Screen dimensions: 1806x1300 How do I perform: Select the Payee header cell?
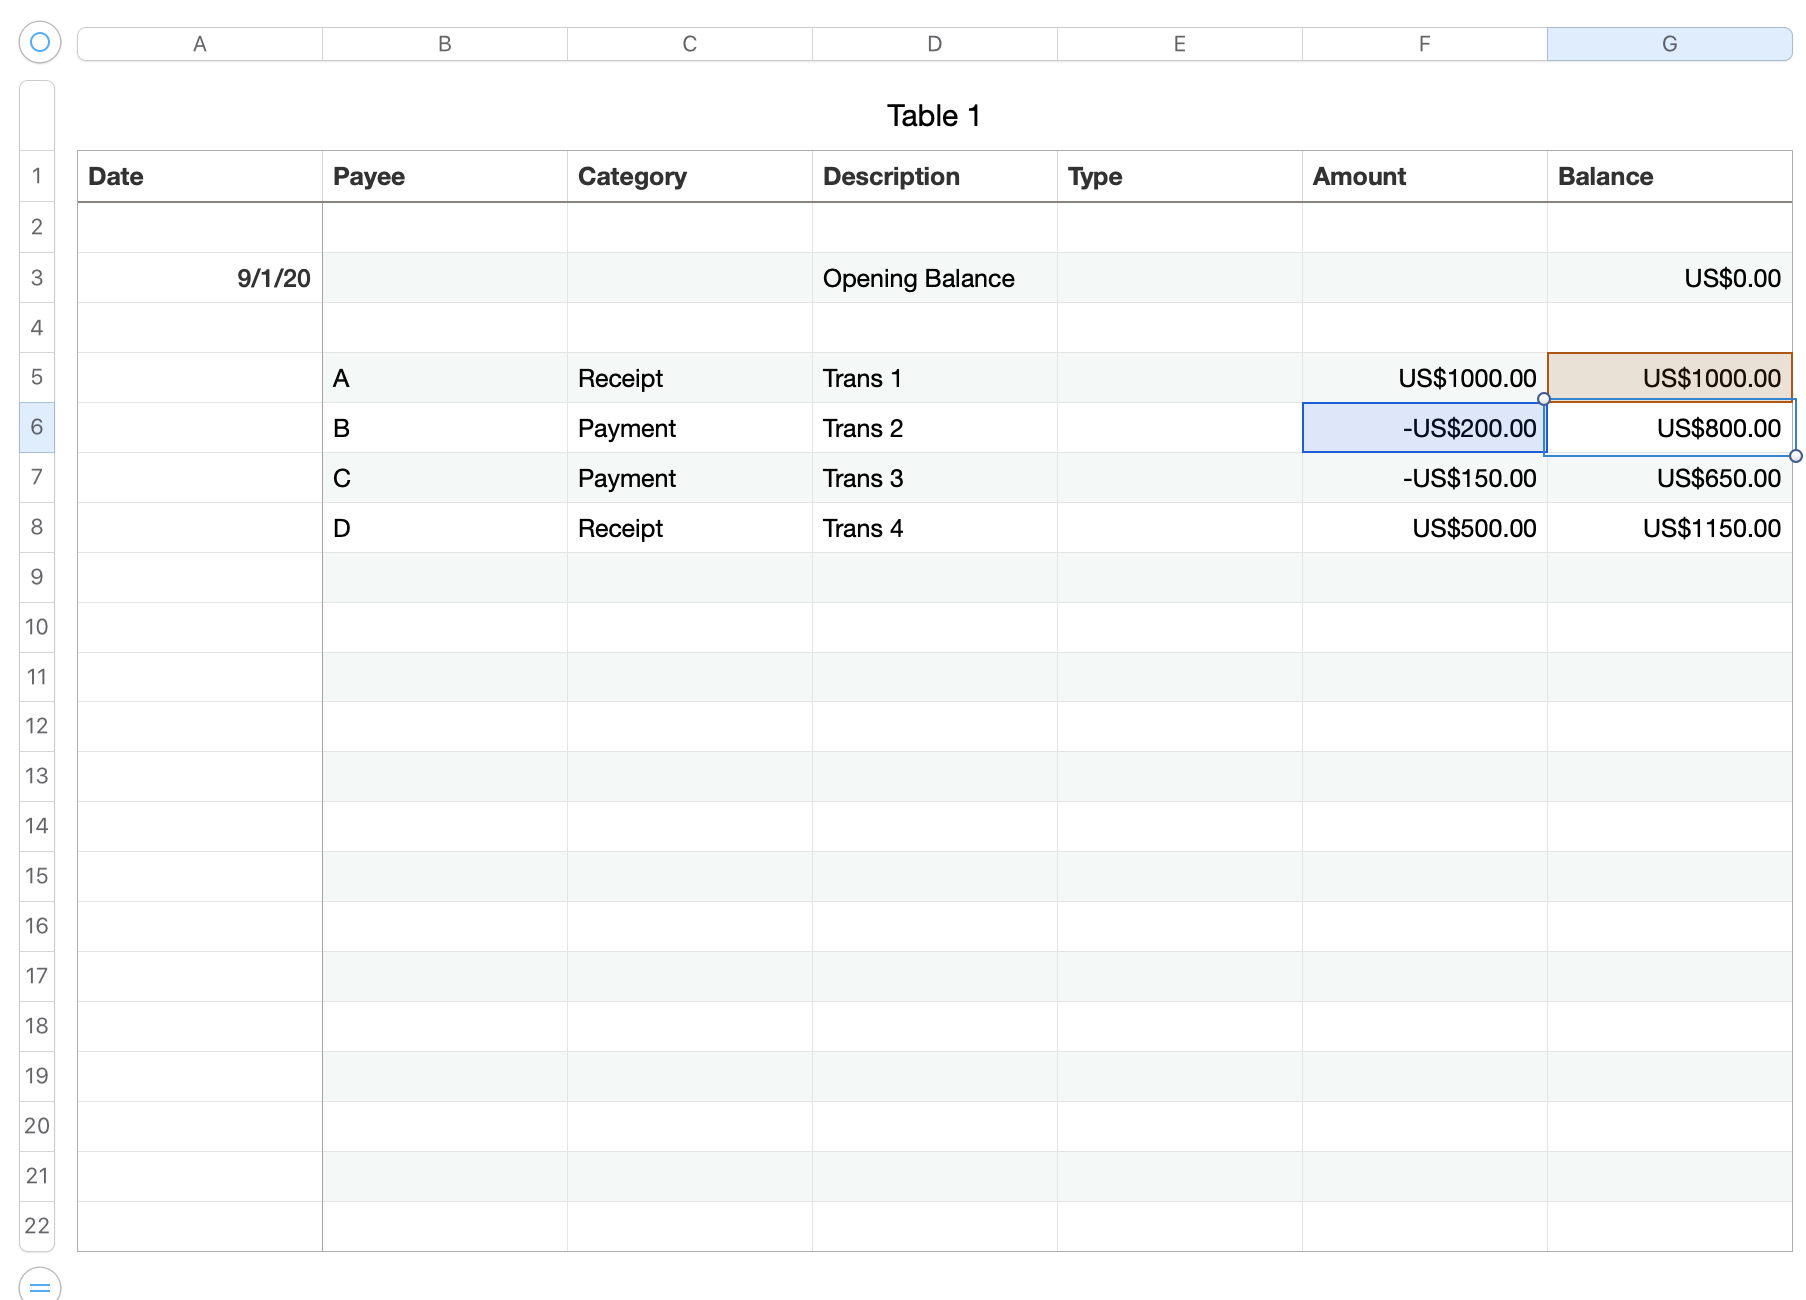[445, 177]
